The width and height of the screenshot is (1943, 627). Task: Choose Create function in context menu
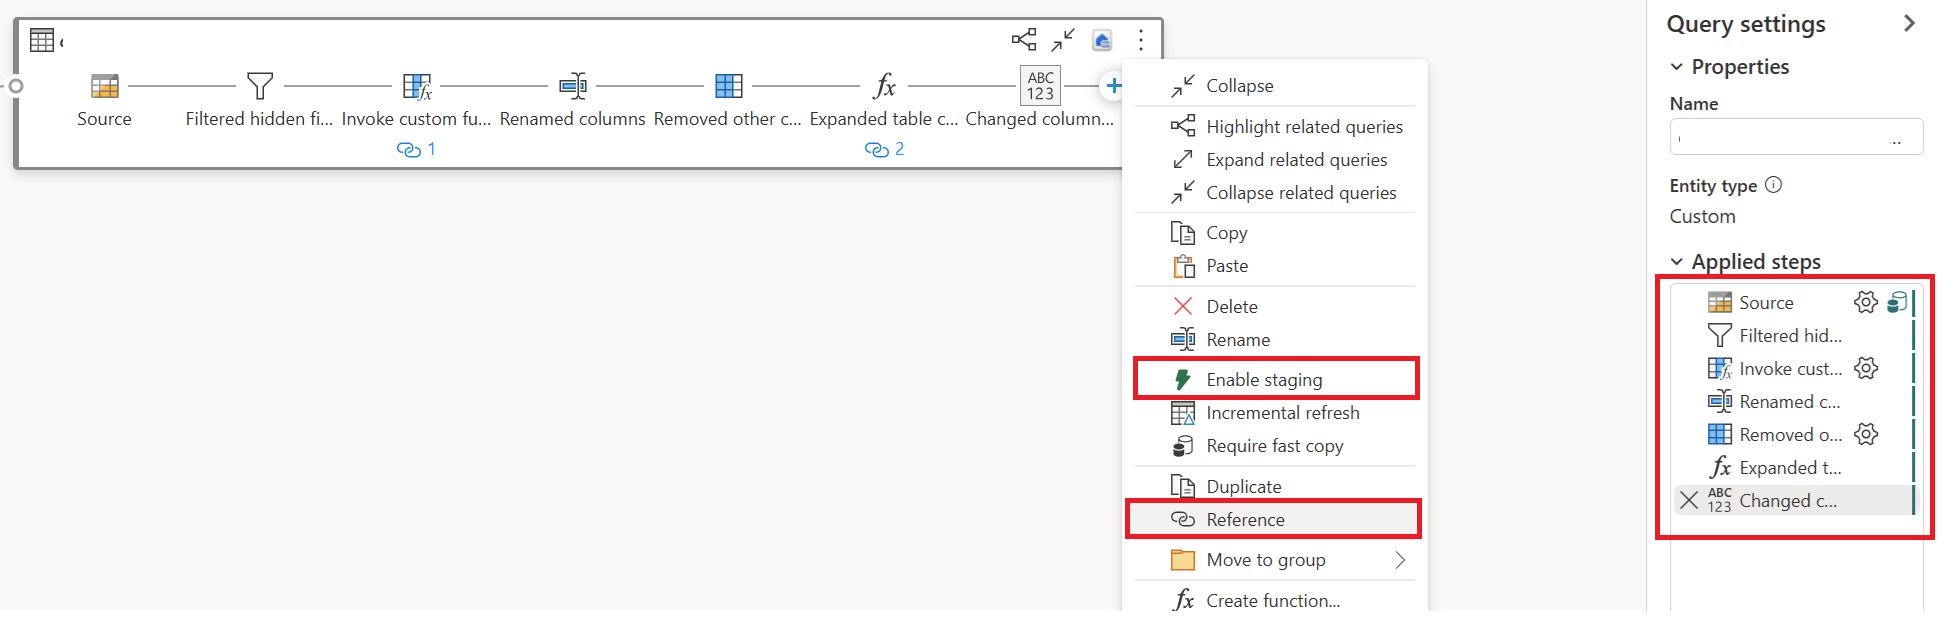[1275, 601]
